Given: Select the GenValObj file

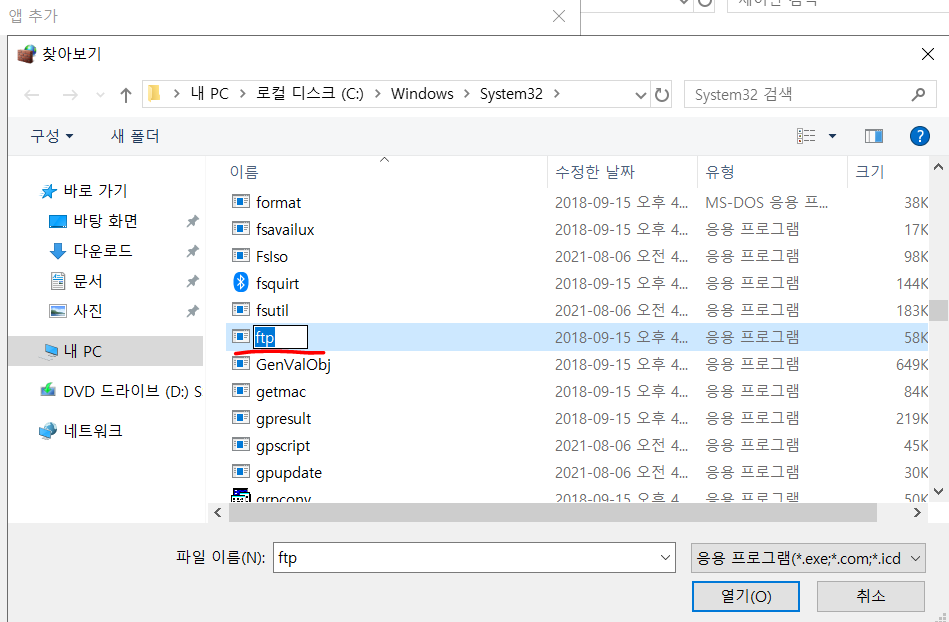Looking at the screenshot, I should 293,364.
